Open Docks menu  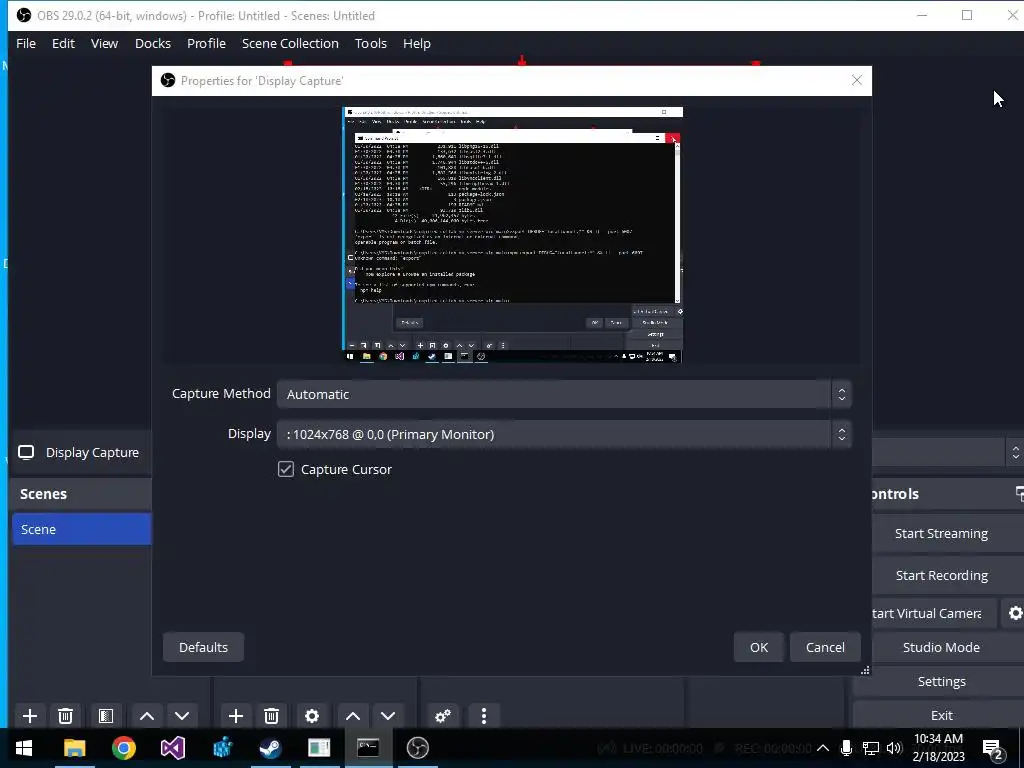click(153, 43)
